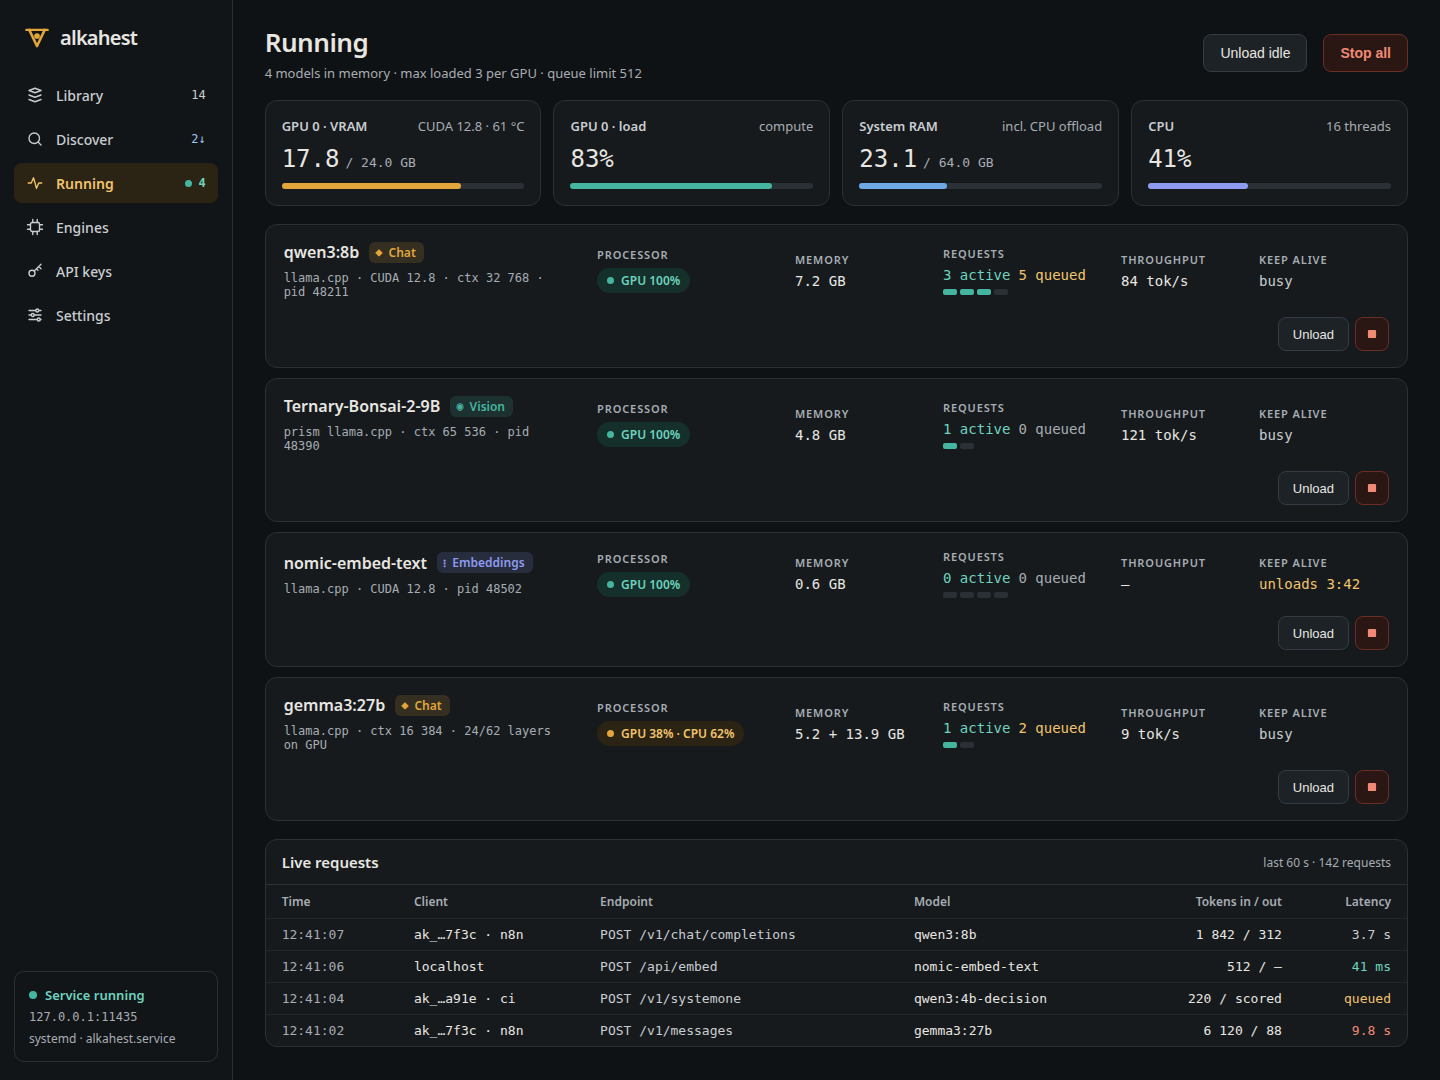Screen dimensions: 1440x1080
Task: Unload the nomic-embed-text model
Action: click(x=1313, y=633)
